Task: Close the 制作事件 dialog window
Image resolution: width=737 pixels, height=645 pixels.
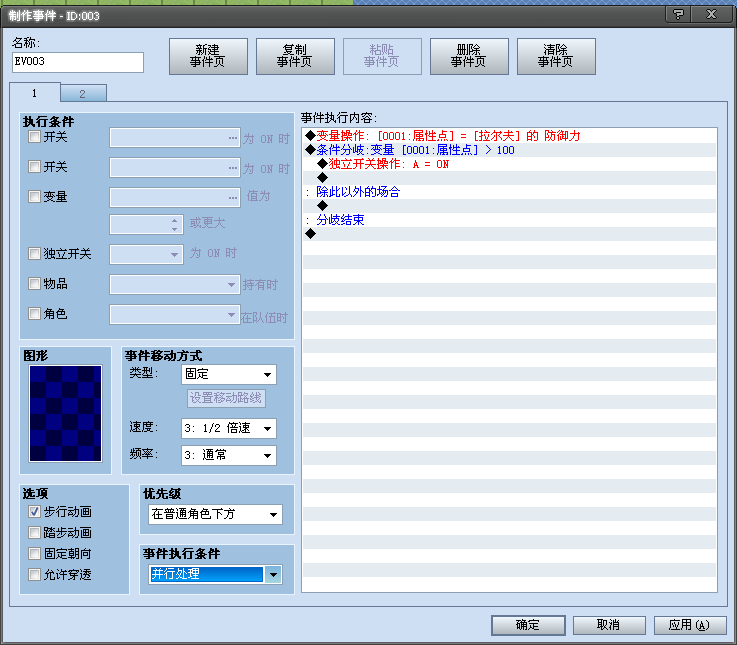Action: 712,14
